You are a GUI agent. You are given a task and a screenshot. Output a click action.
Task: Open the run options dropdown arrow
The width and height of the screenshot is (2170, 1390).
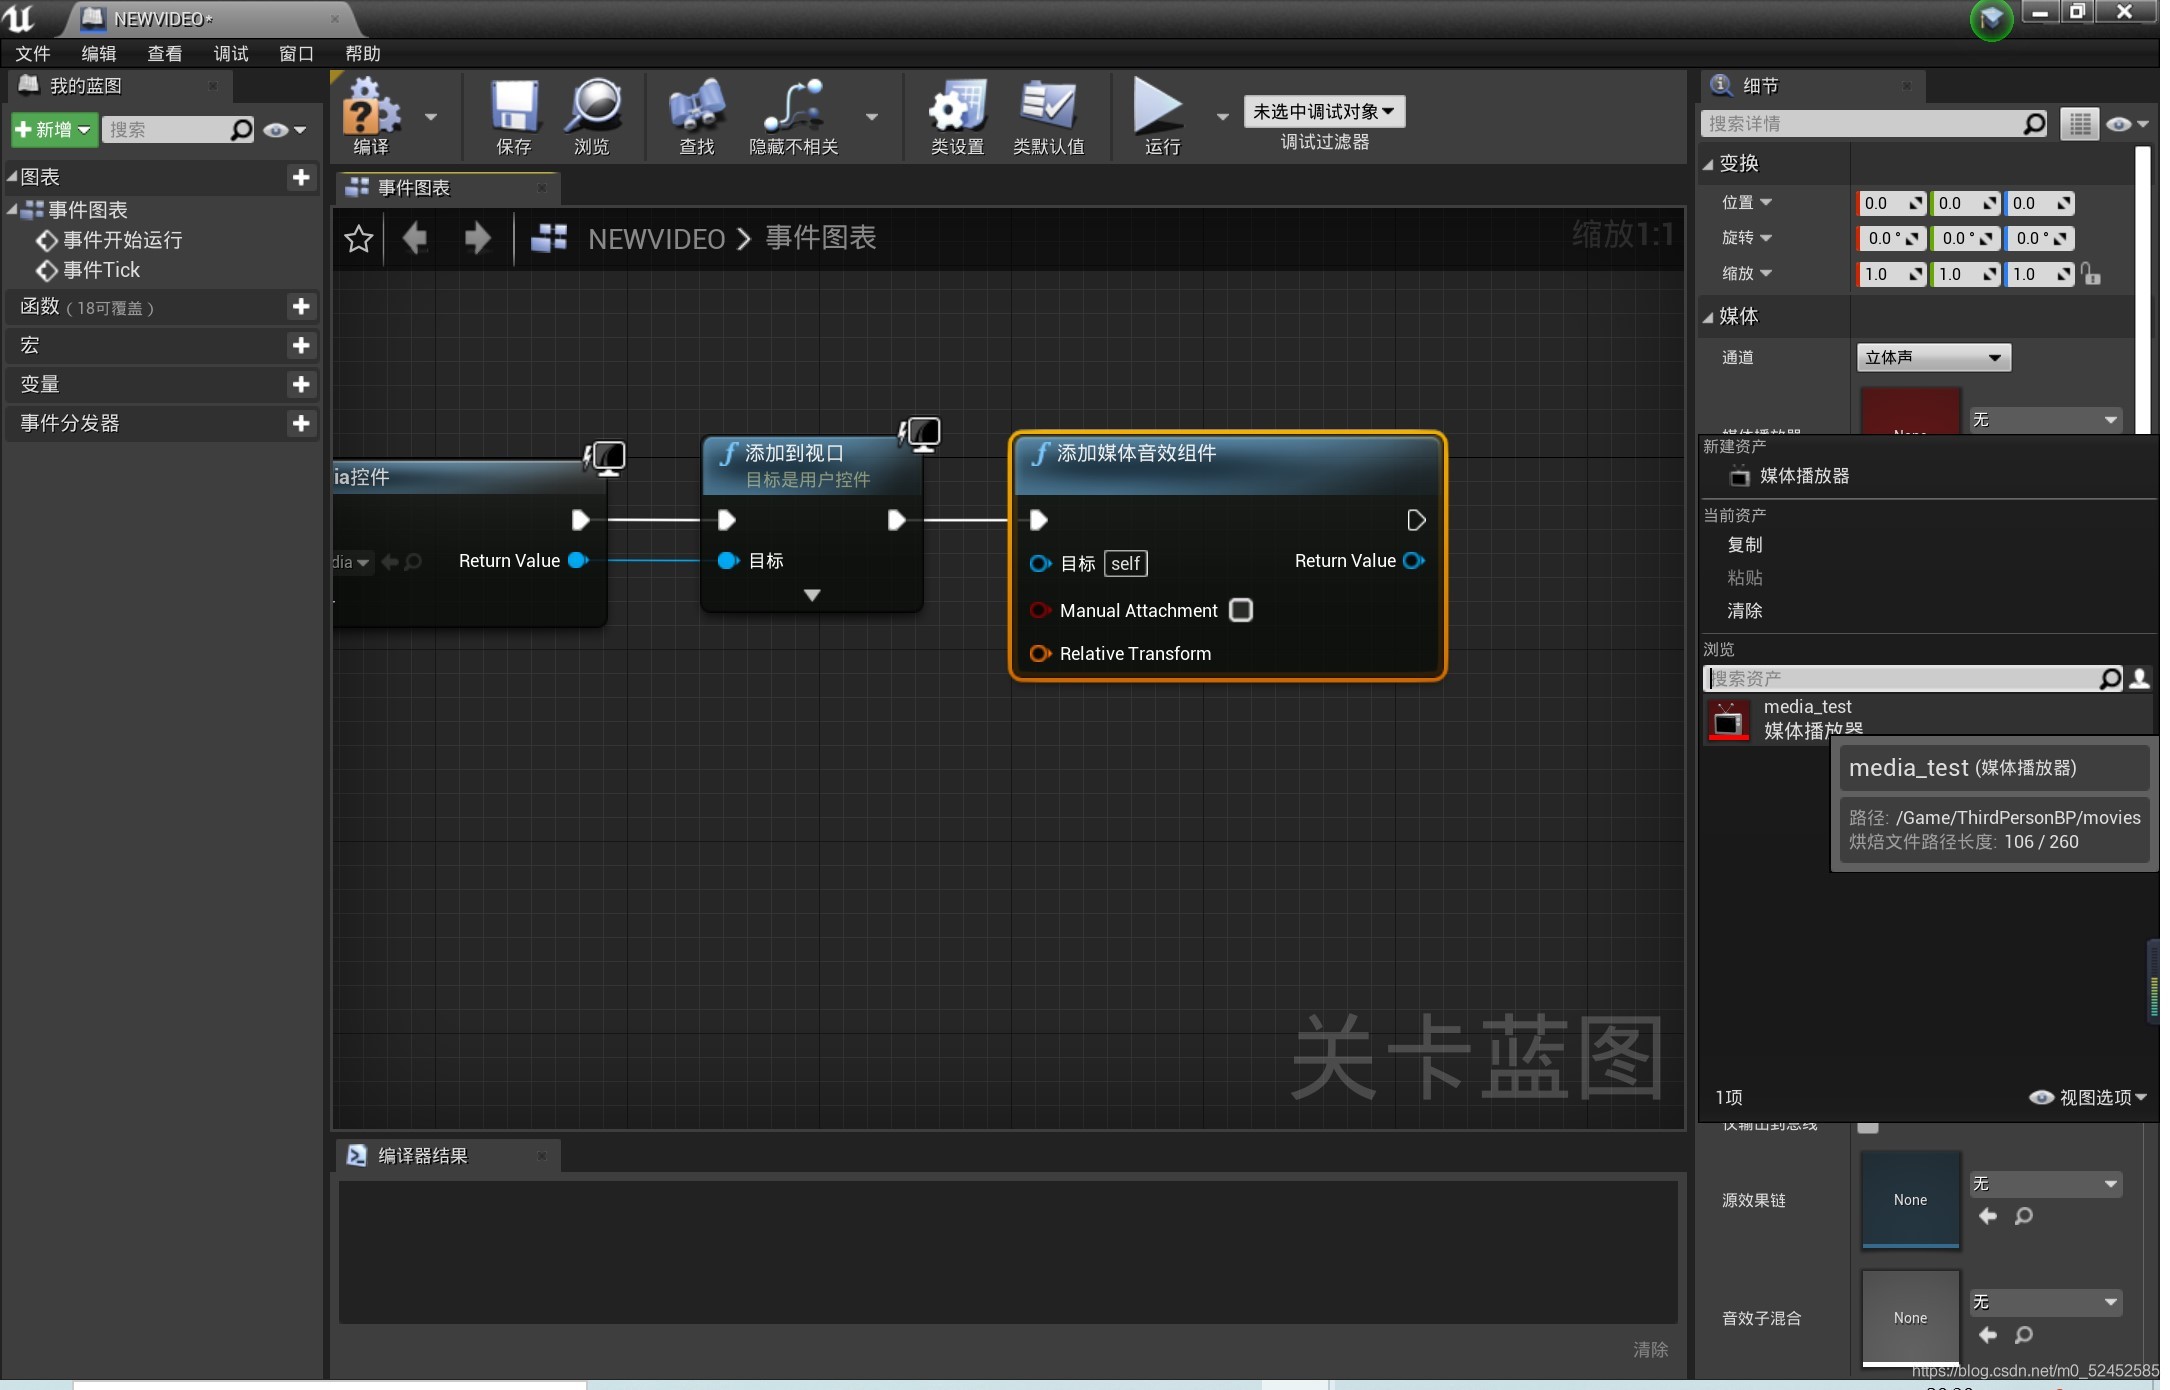1222,117
